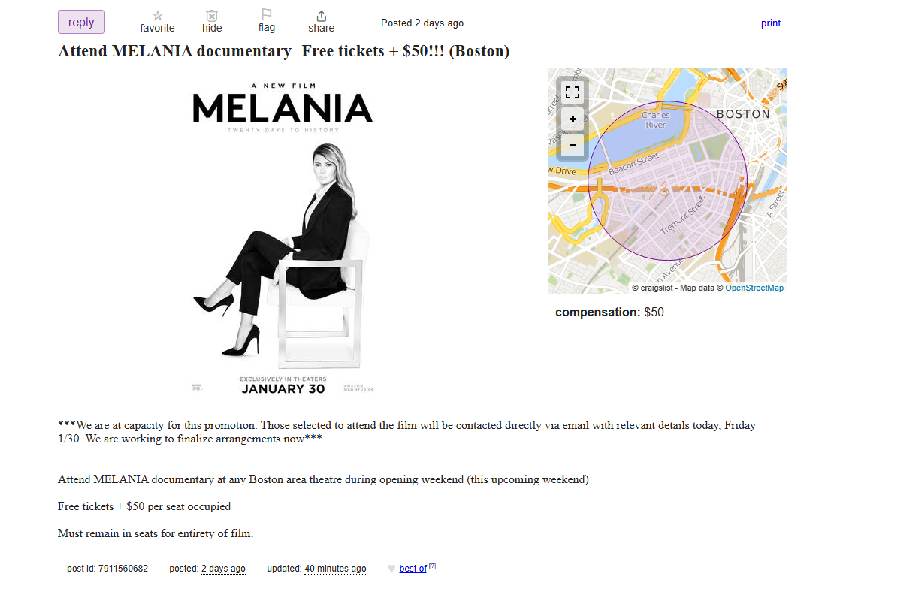Screen dimensions: 900x600
Task: Open the share icon options
Action: click(321, 16)
